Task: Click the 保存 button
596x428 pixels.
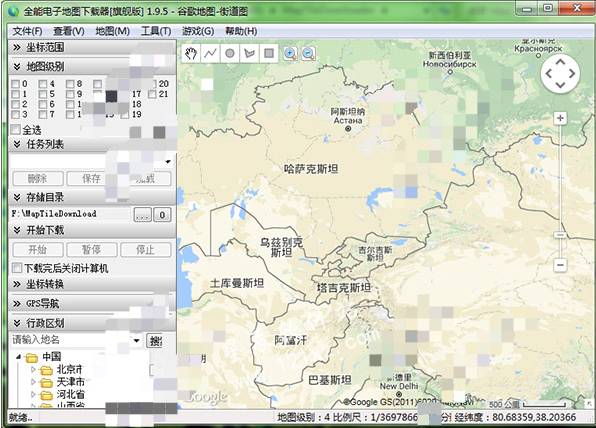Action: coord(92,178)
